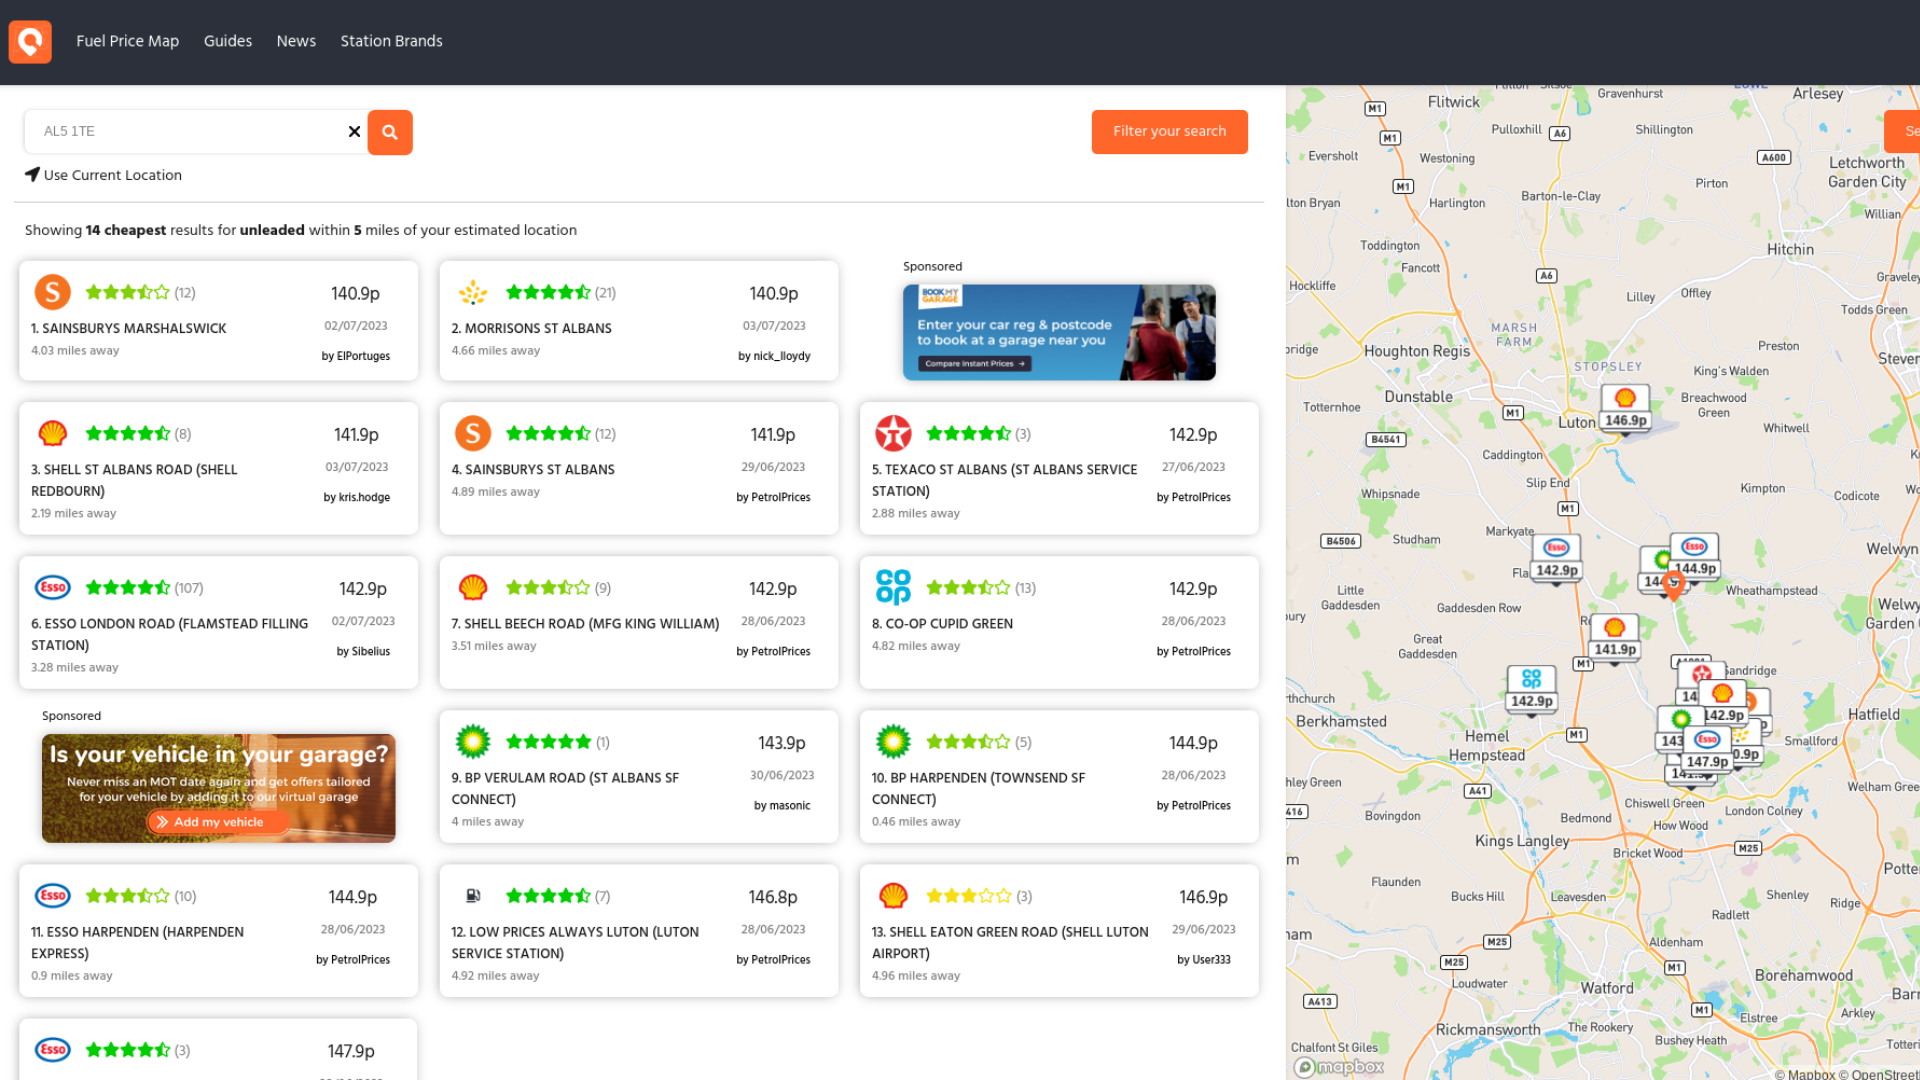1920x1080 pixels.
Task: Click Morrisons St Albans brand logo
Action: 473,292
